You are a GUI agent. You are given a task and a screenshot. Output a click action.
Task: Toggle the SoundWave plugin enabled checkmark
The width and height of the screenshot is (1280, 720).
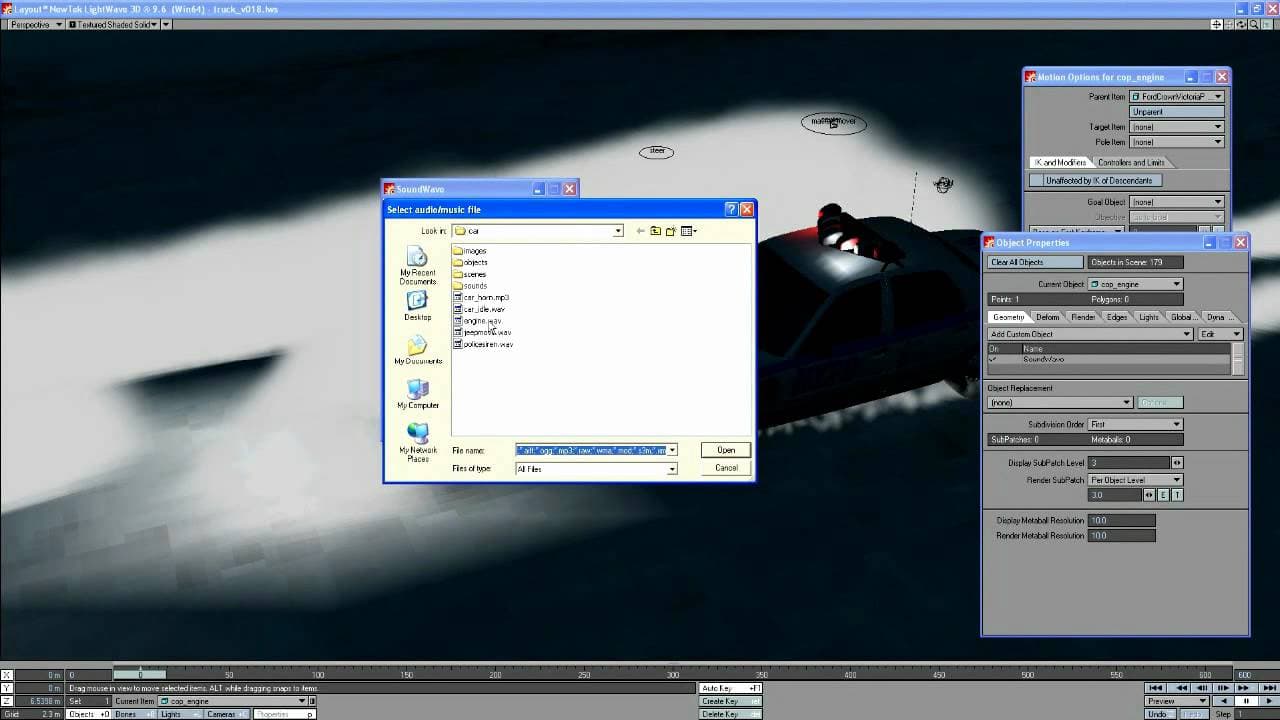point(993,359)
